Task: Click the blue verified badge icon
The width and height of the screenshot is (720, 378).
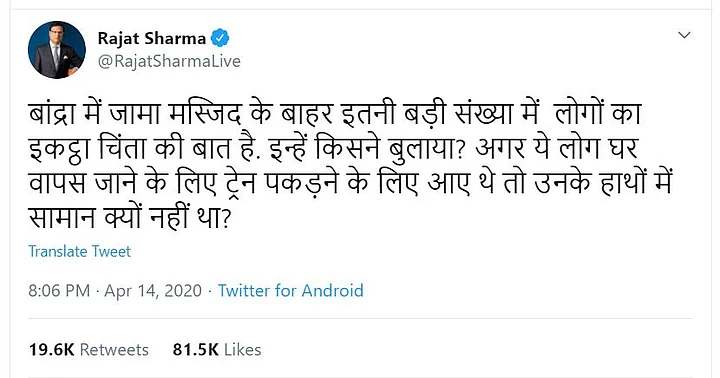Action: tap(220, 38)
